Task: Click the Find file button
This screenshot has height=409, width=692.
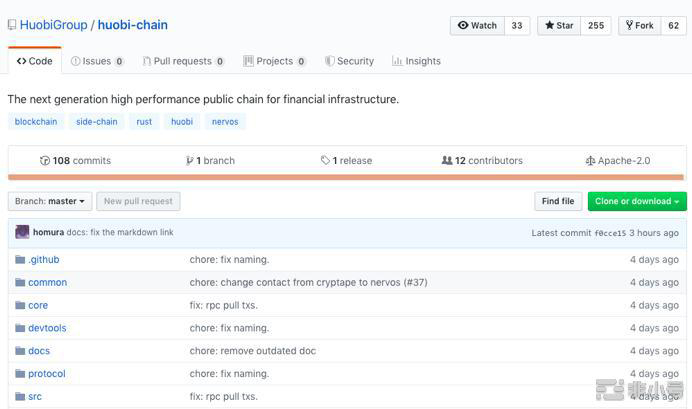Action: 558,201
